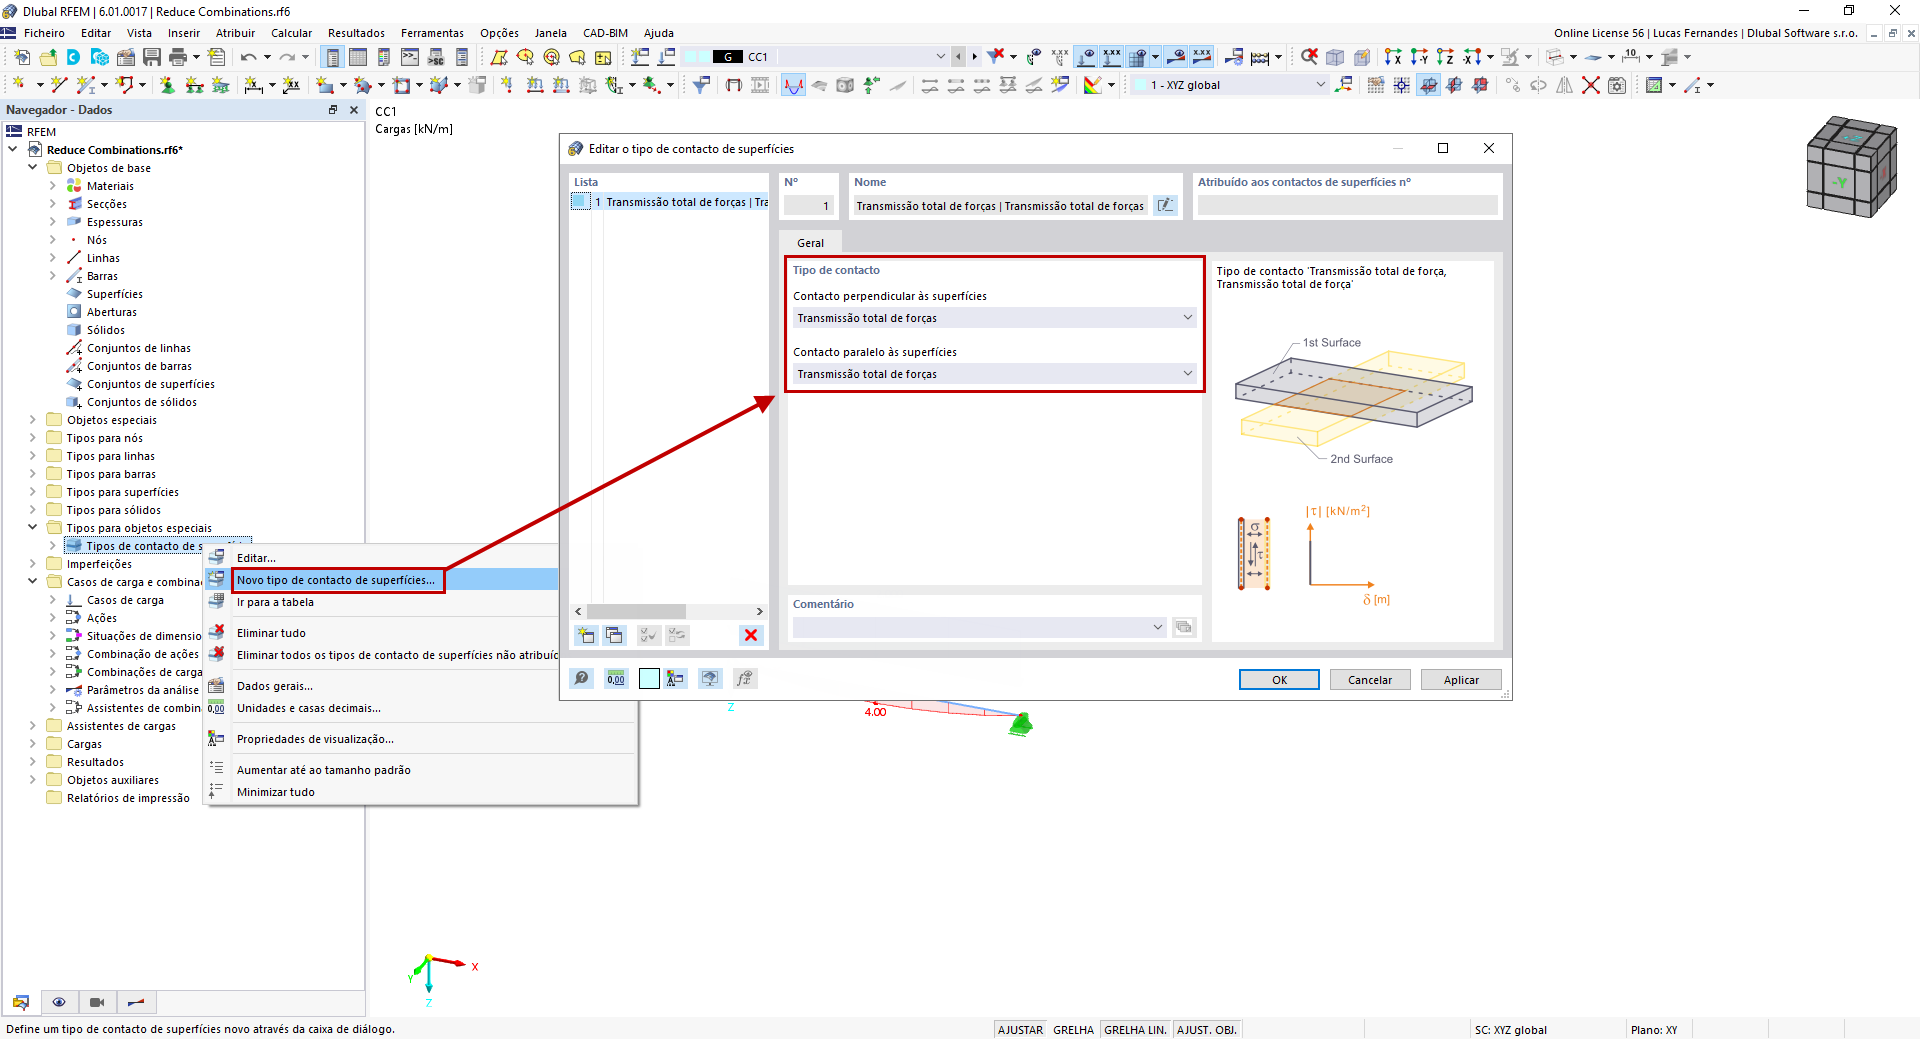Select Novo tipo de contacto de superfícies...
The width and height of the screenshot is (1920, 1039).
[x=336, y=580]
